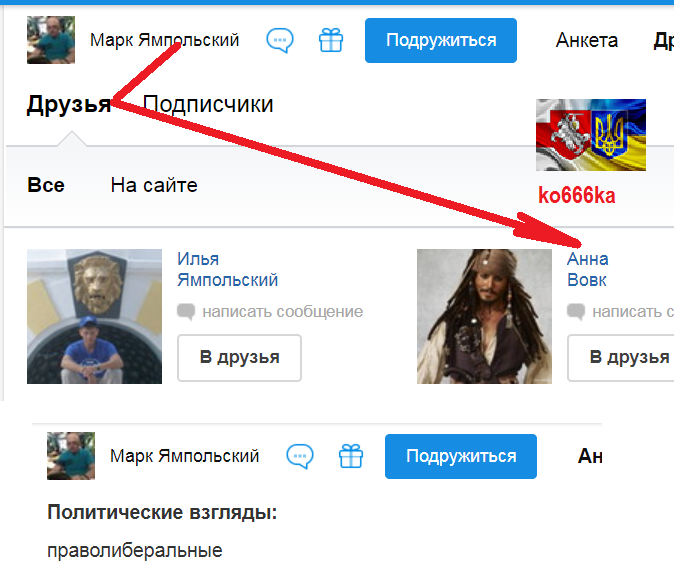674x584 pixels.
Task: Select the 'Друзья' tab
Action: [x=68, y=104]
